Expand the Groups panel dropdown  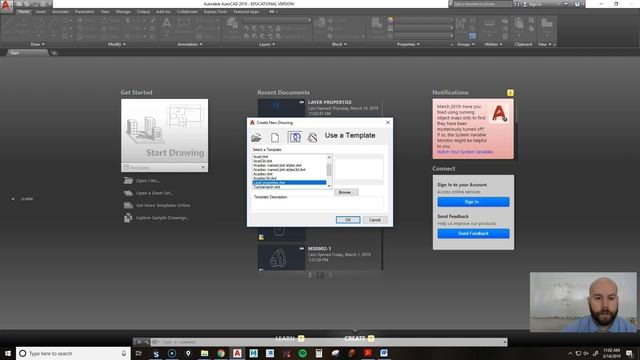click(x=466, y=44)
